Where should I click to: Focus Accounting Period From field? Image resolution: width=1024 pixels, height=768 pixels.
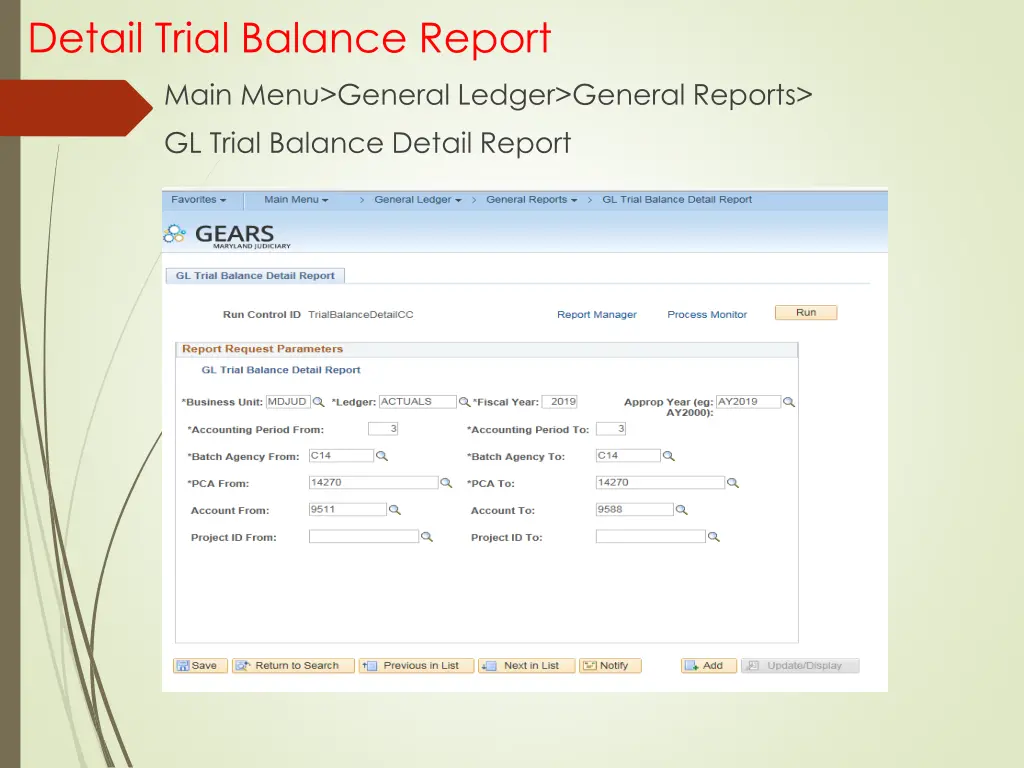point(383,428)
